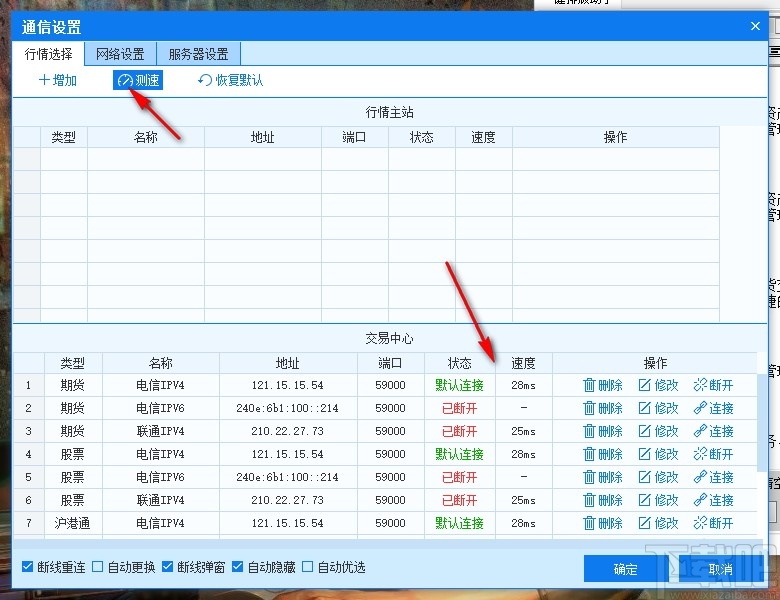Modify row 2 期货 电信IPV6

(x=658, y=408)
